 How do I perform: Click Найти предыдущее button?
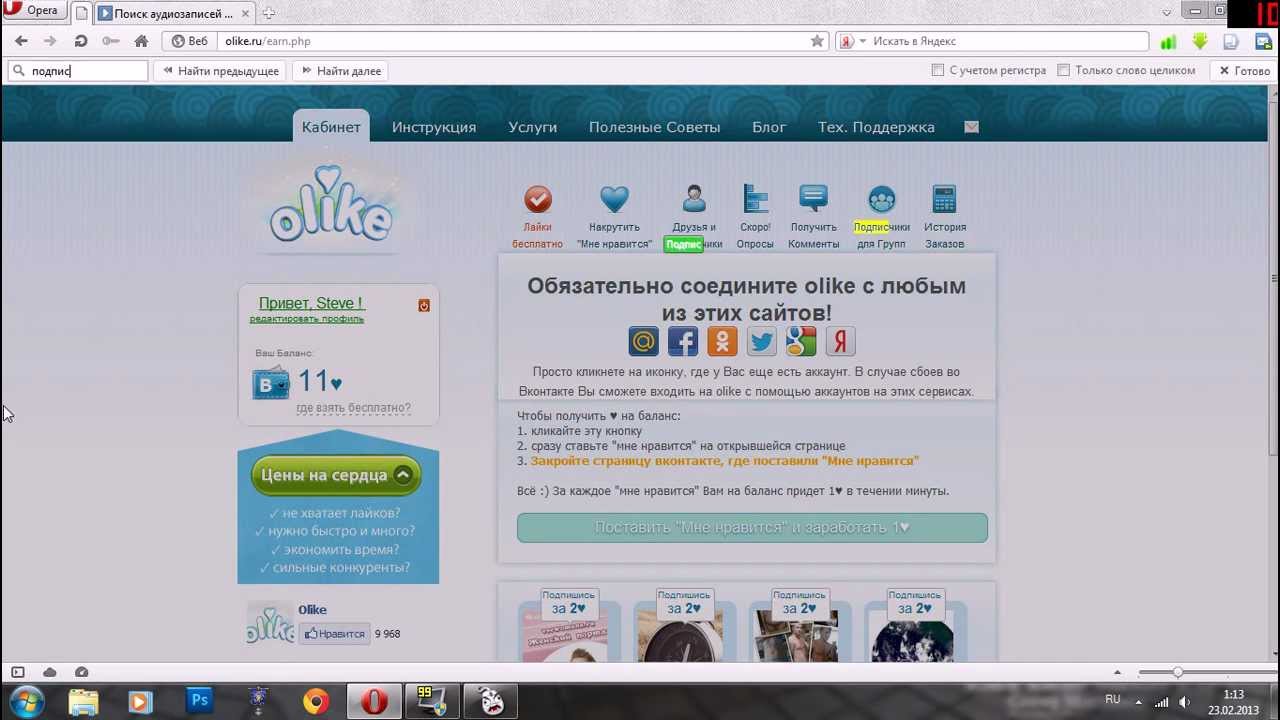(x=221, y=71)
